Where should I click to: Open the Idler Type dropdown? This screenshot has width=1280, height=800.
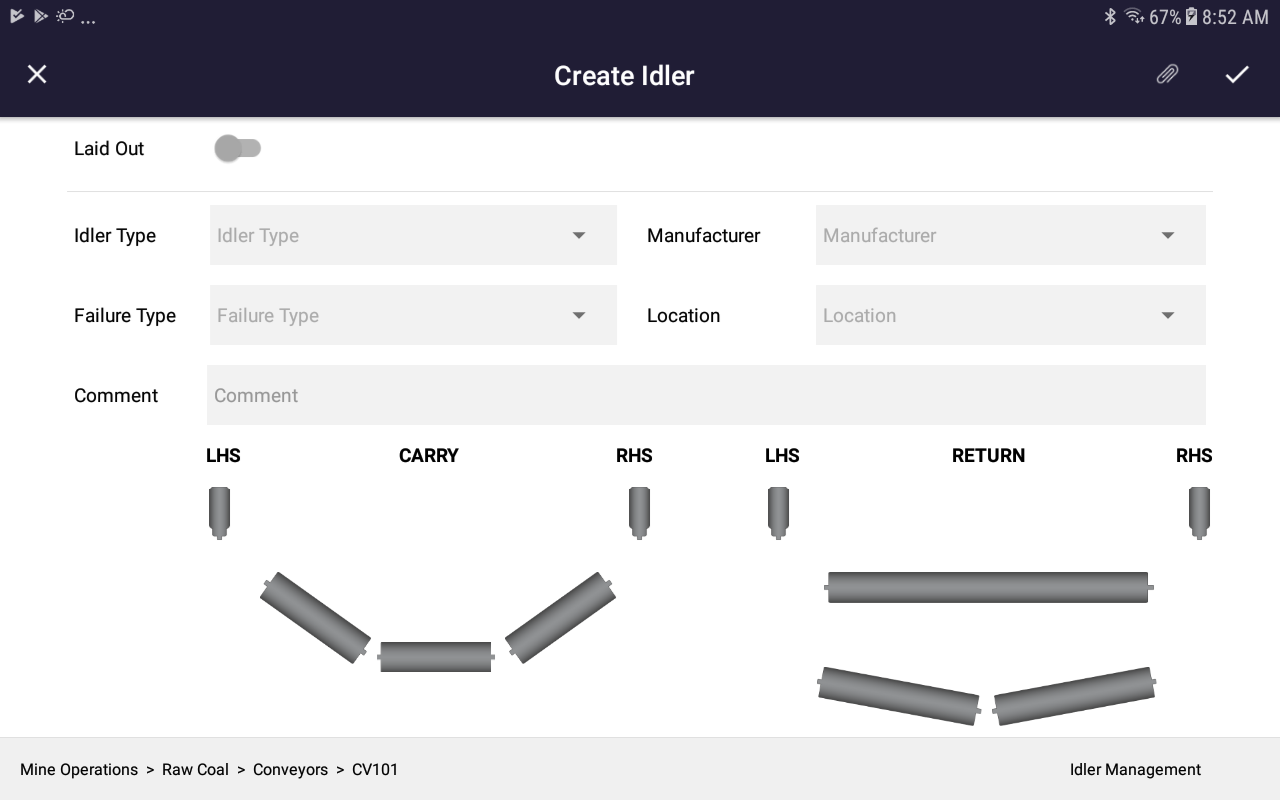(413, 235)
